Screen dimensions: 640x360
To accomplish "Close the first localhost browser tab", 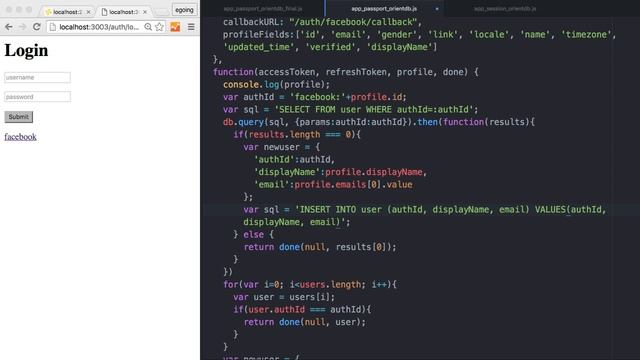I will point(89,12).
